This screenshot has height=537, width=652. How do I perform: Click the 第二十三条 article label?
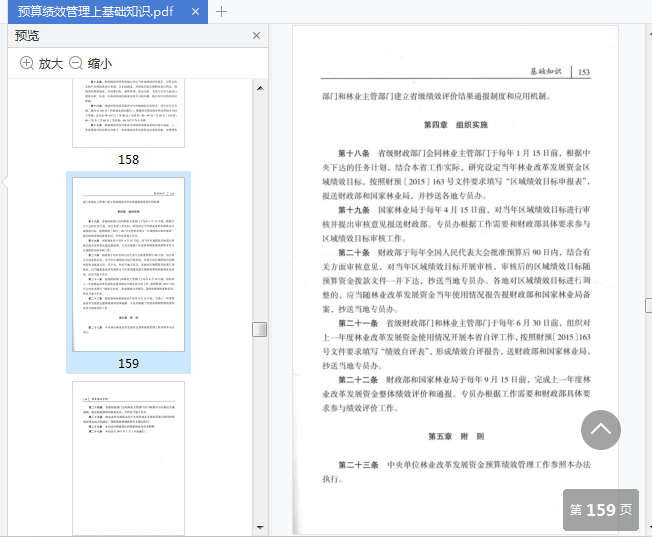pos(358,465)
